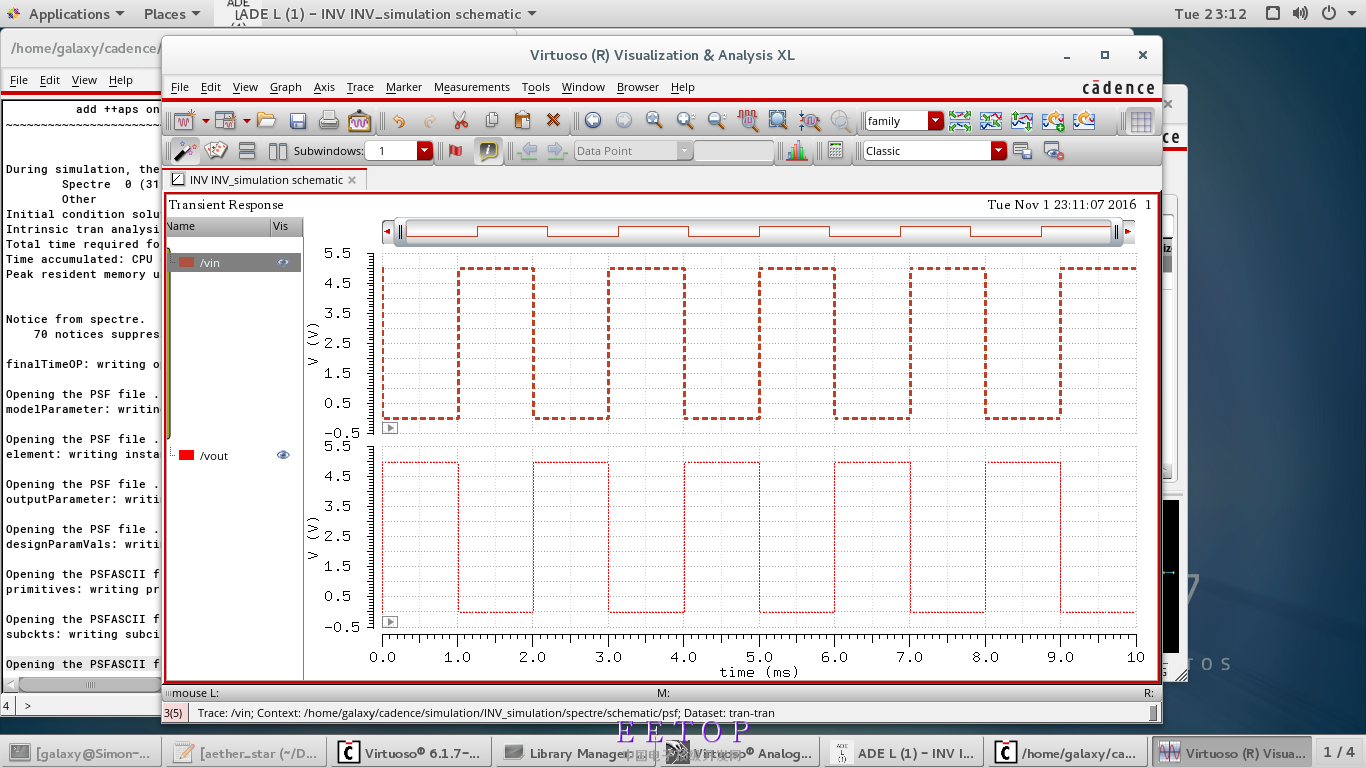
Task: Place a marker using the red flag icon
Action: 456,151
